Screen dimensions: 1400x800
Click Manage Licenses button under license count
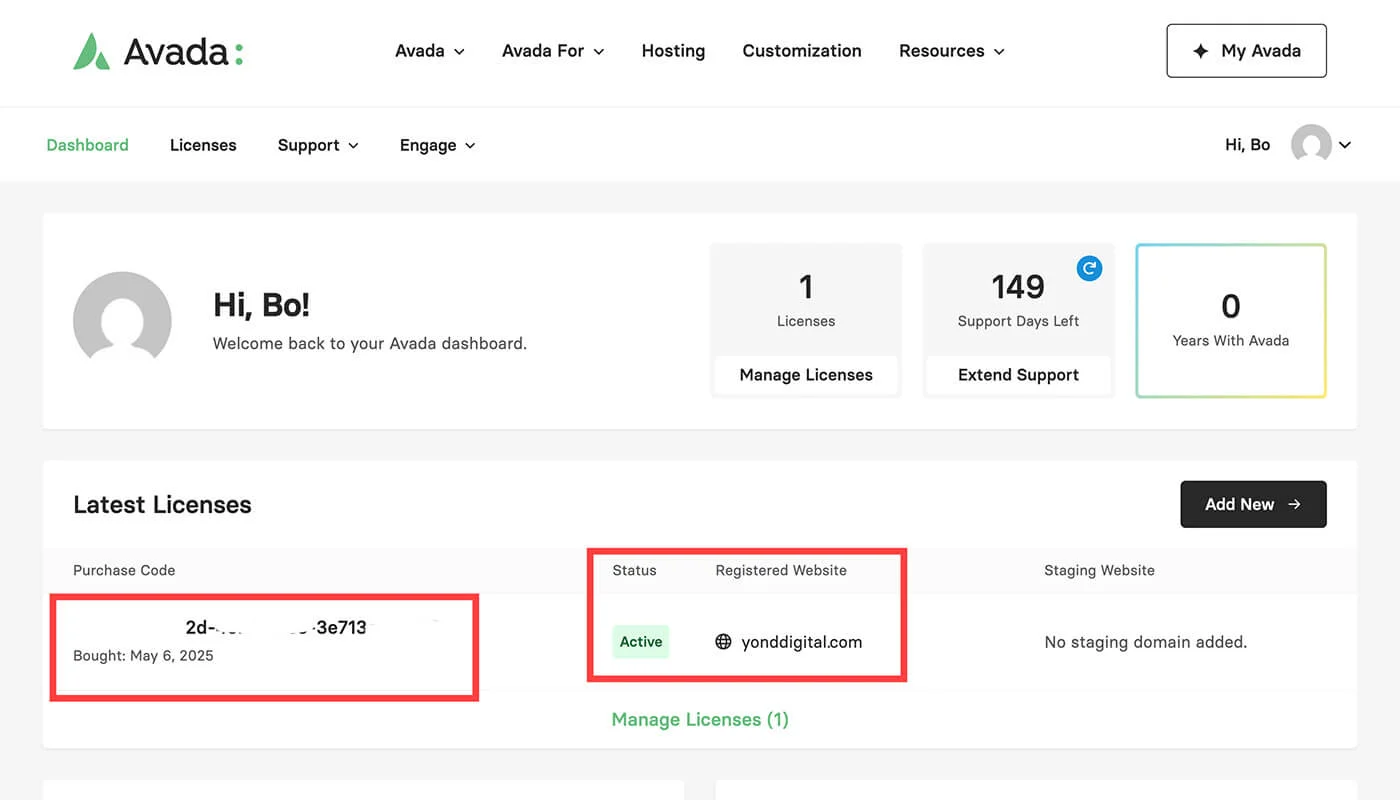tap(805, 375)
